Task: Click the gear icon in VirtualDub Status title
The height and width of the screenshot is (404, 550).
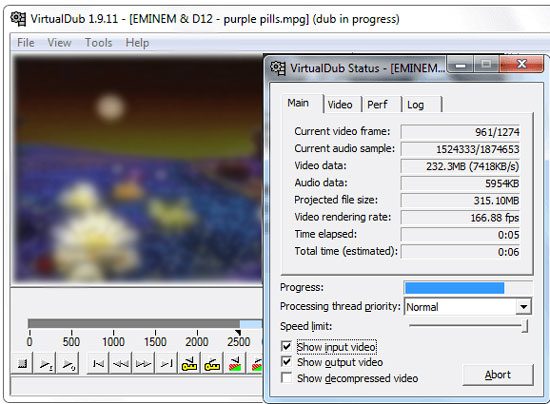Action: coord(278,68)
